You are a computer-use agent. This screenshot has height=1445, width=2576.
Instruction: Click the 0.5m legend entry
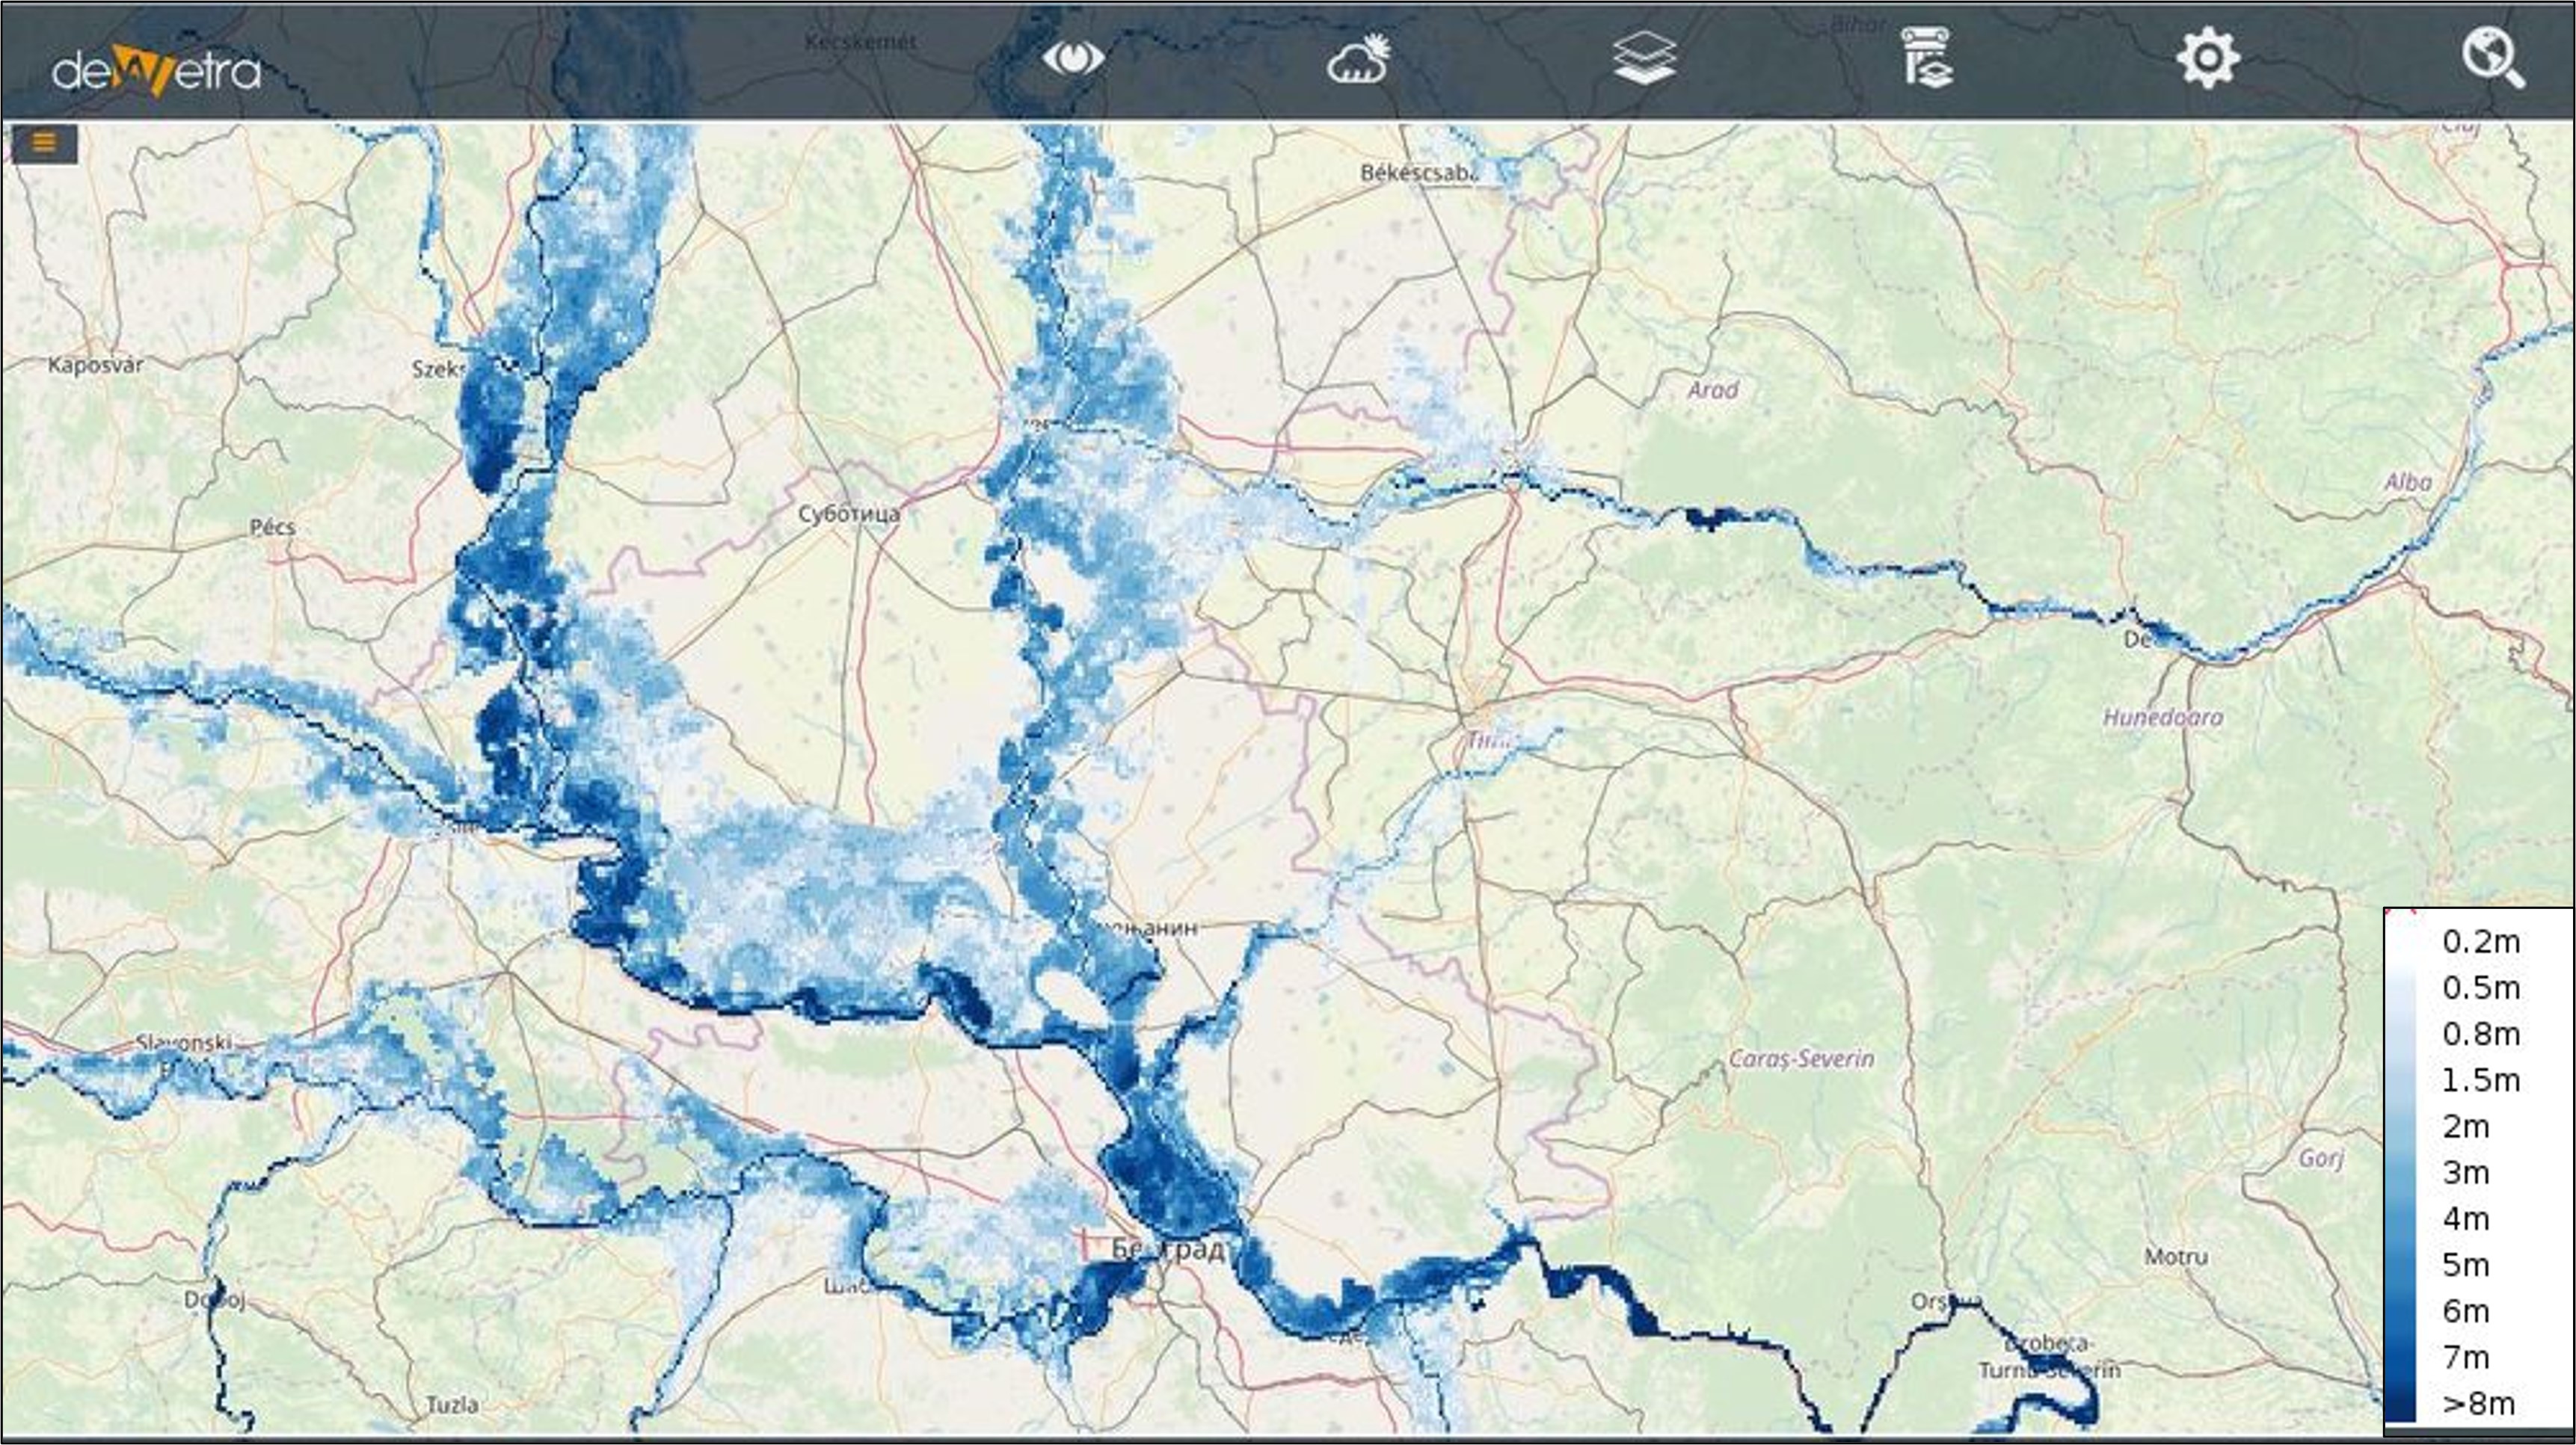2481,988
